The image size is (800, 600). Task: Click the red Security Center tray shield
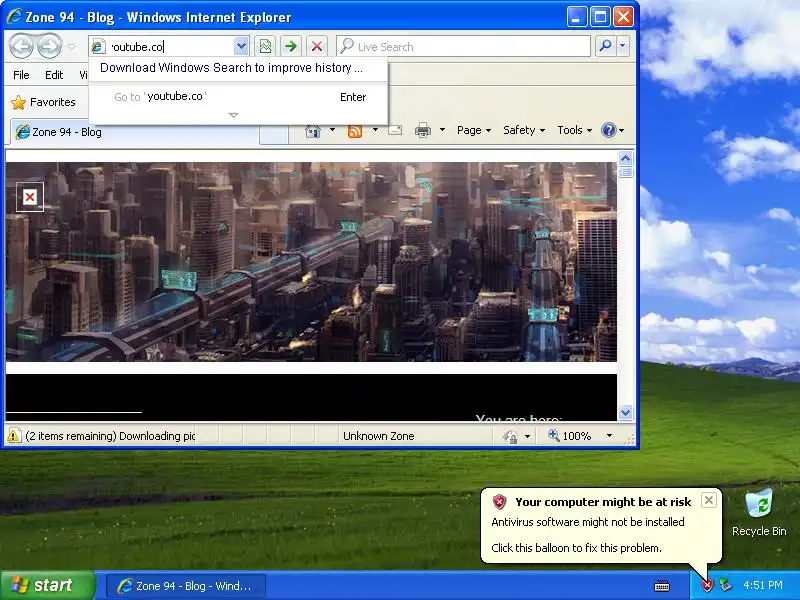point(707,585)
